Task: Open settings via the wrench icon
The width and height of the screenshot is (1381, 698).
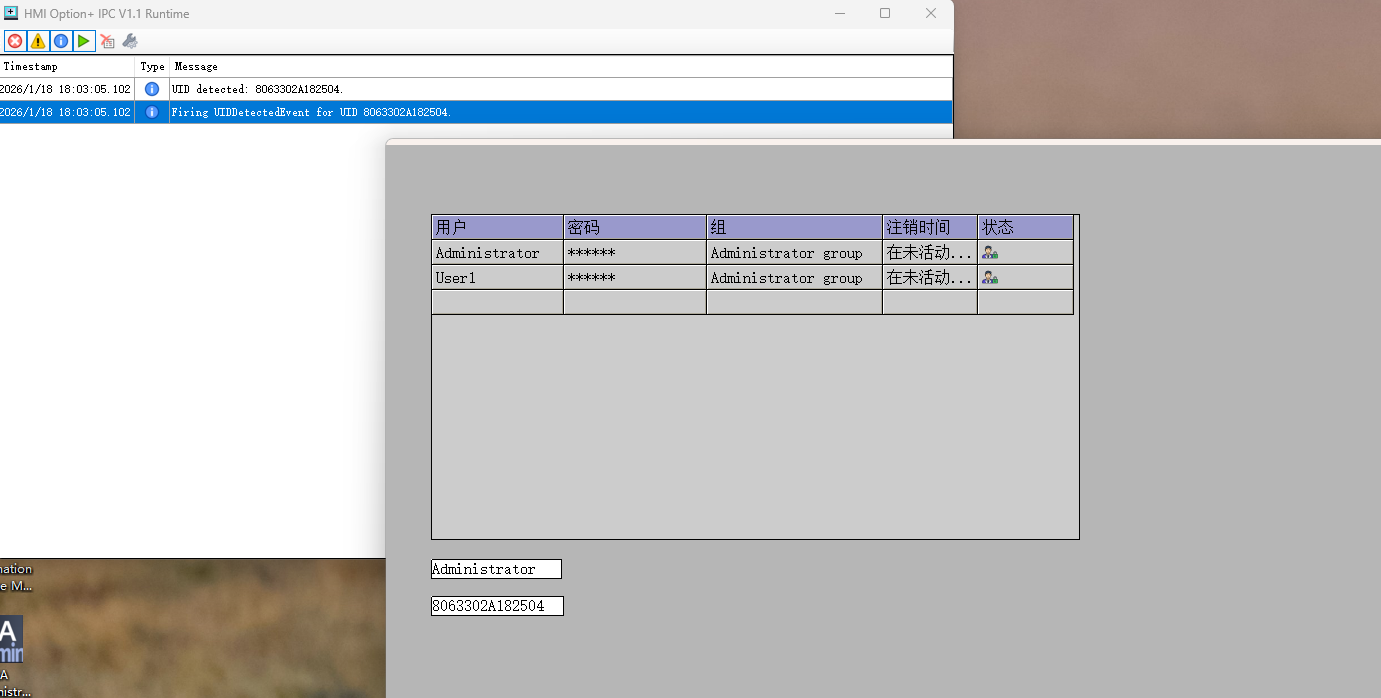Action: pyautogui.click(x=130, y=41)
